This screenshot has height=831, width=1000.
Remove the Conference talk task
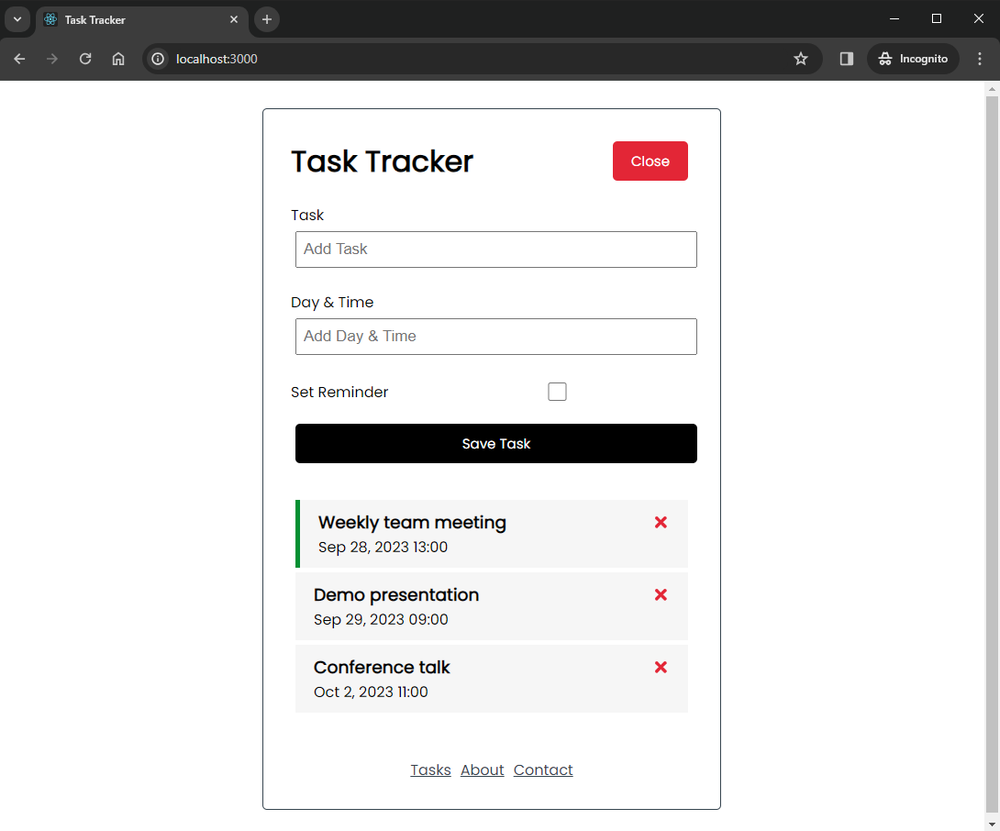click(661, 667)
